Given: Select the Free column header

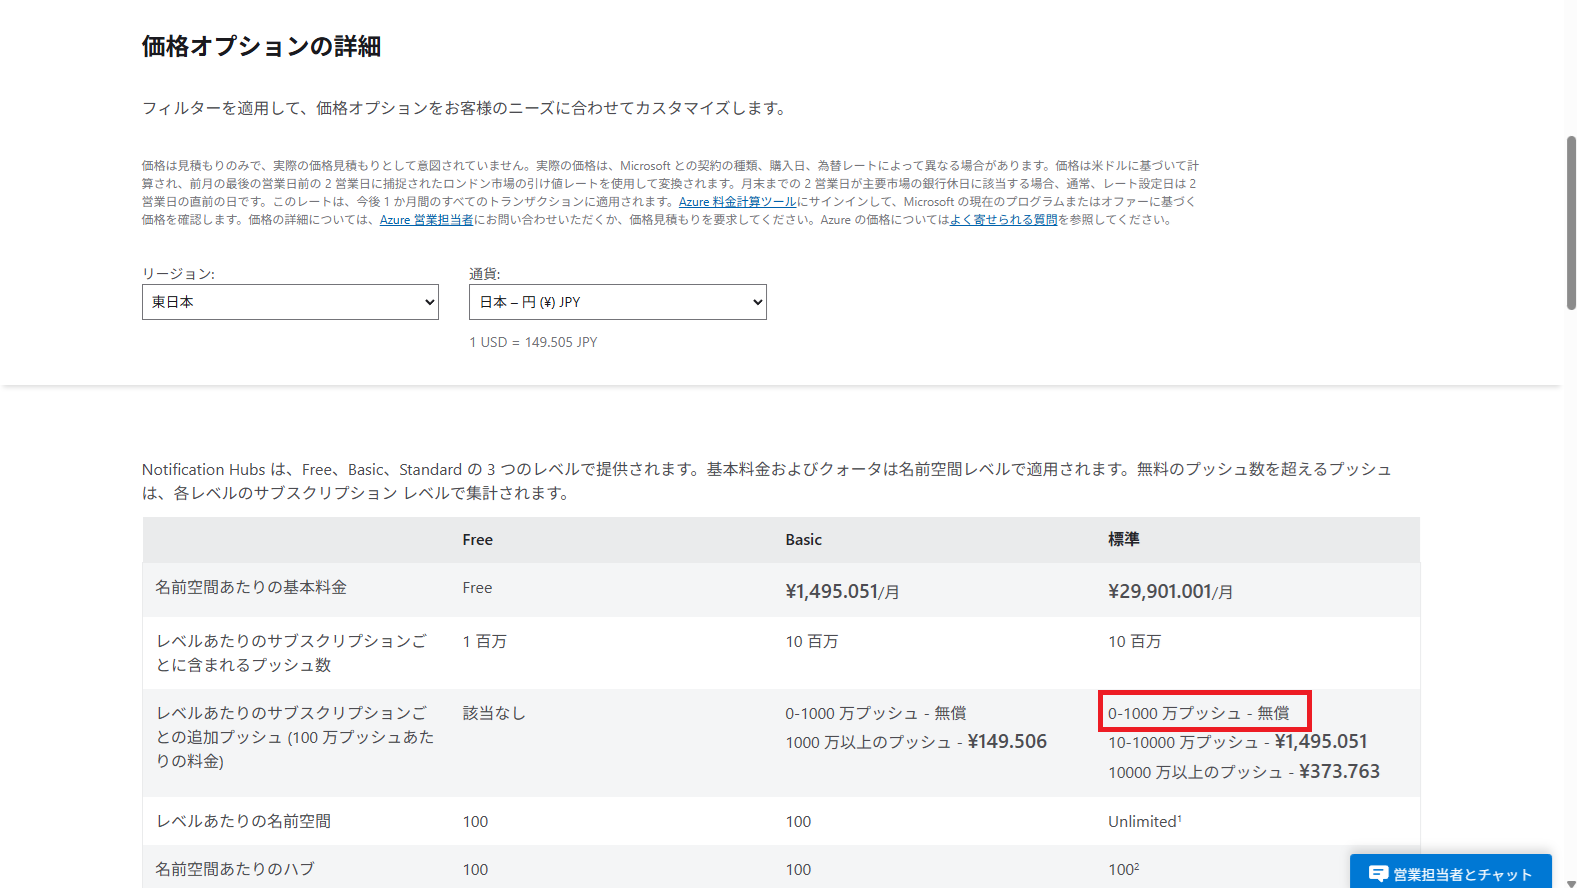Looking at the screenshot, I should [x=478, y=540].
